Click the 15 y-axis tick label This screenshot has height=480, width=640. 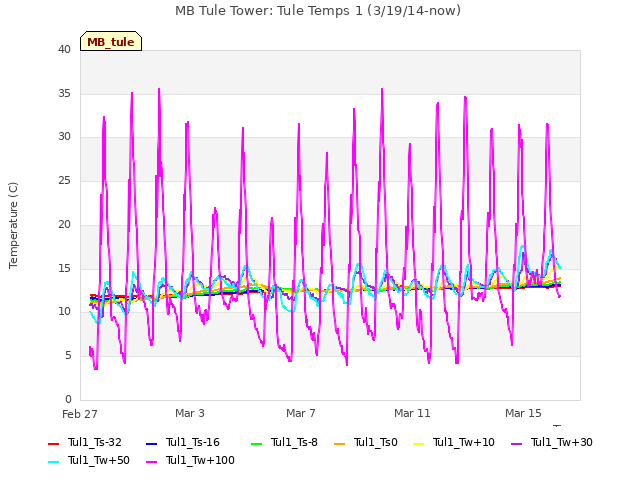tap(64, 268)
